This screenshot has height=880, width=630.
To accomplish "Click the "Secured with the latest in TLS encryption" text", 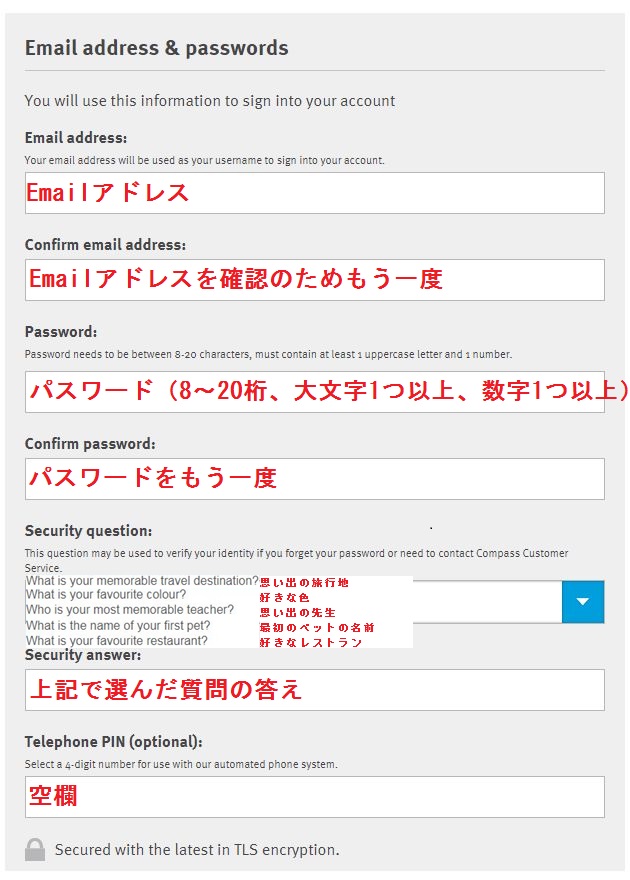I will [x=197, y=850].
